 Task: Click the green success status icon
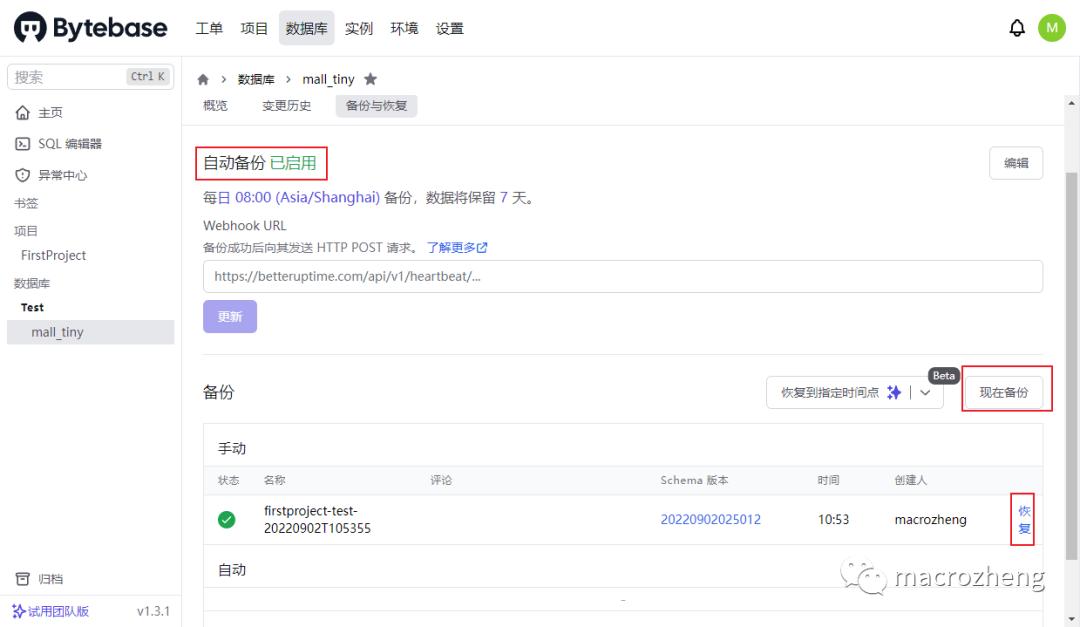tap(226, 519)
